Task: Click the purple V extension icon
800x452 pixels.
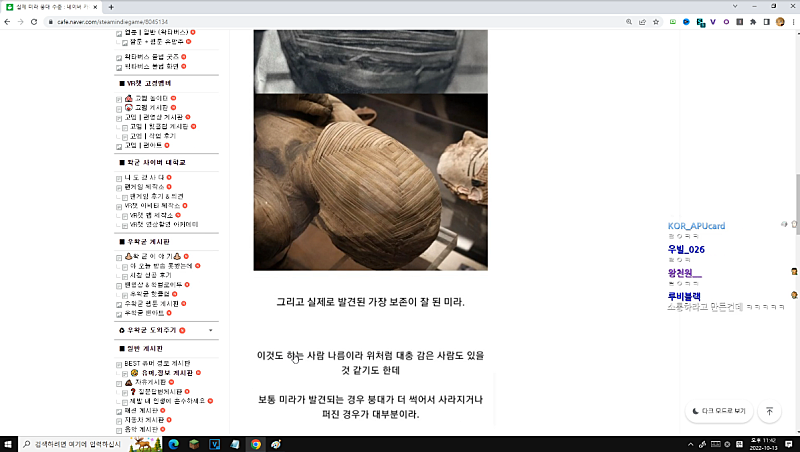Action: click(713, 22)
